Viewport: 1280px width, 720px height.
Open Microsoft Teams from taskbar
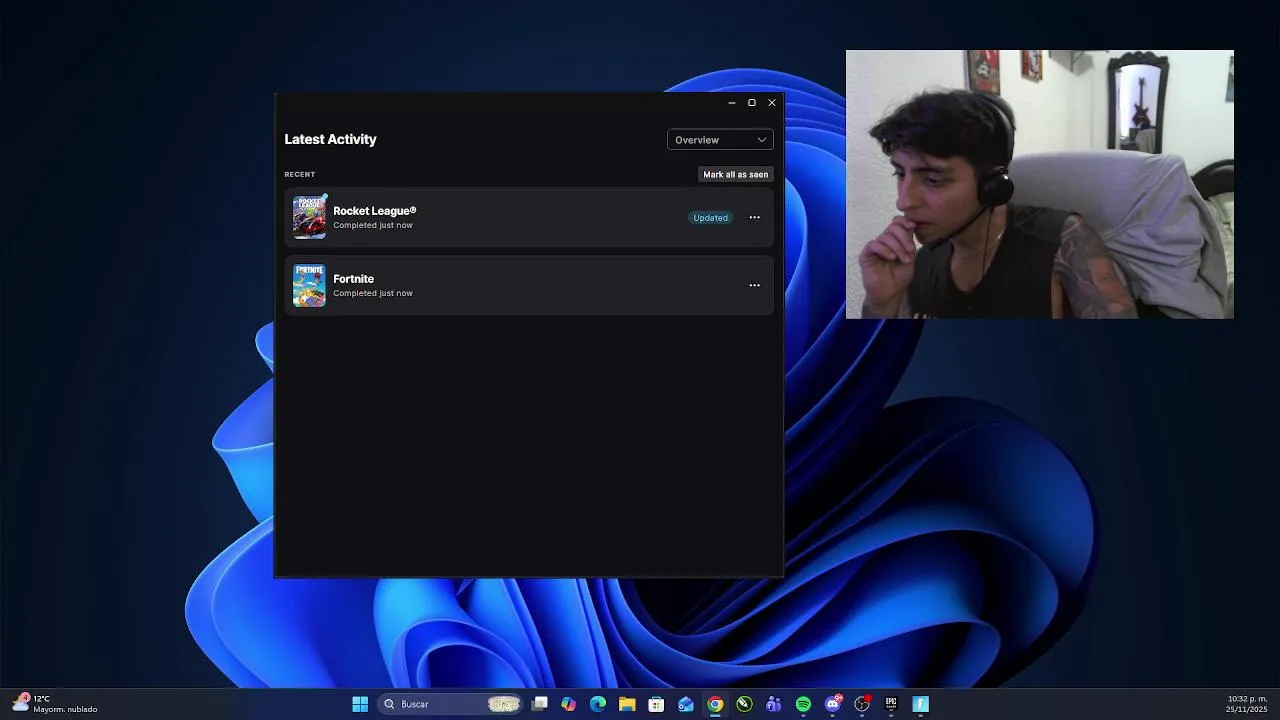[773, 704]
